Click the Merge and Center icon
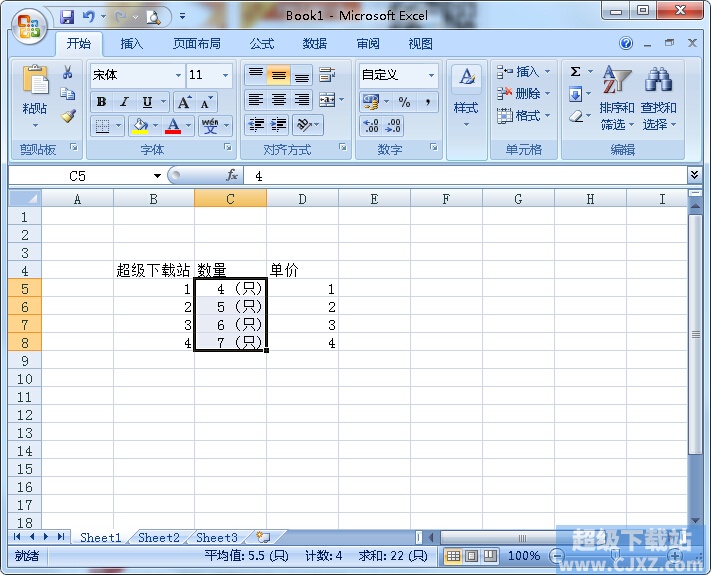This screenshot has width=711, height=575. tap(326, 100)
